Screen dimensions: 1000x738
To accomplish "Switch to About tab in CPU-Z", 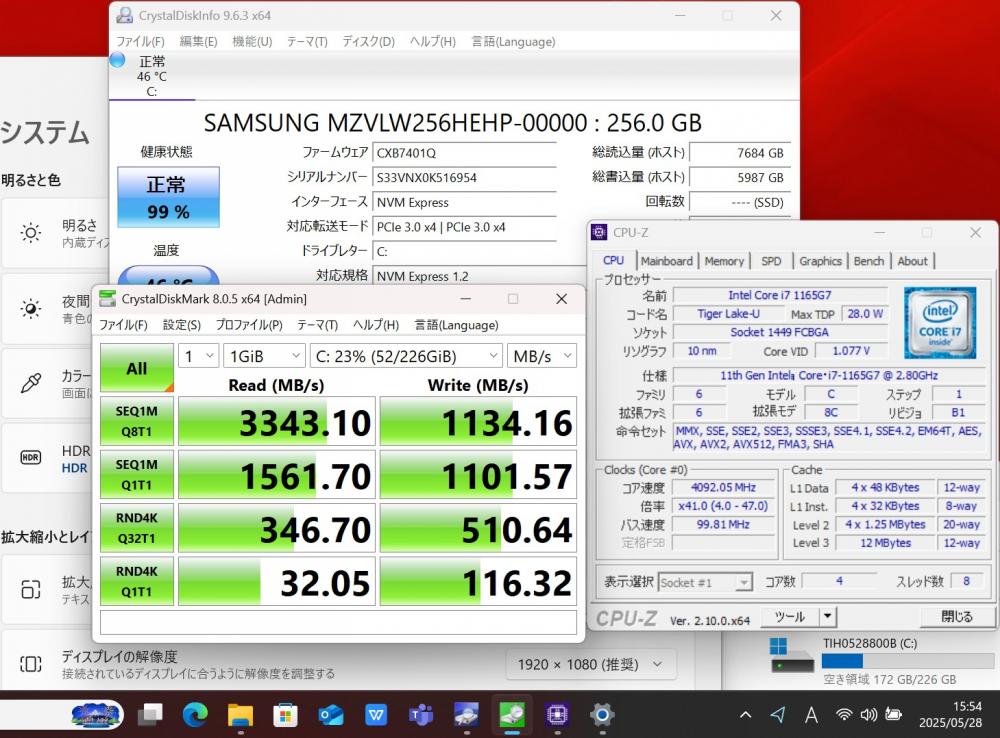I will pyautogui.click(x=913, y=261).
